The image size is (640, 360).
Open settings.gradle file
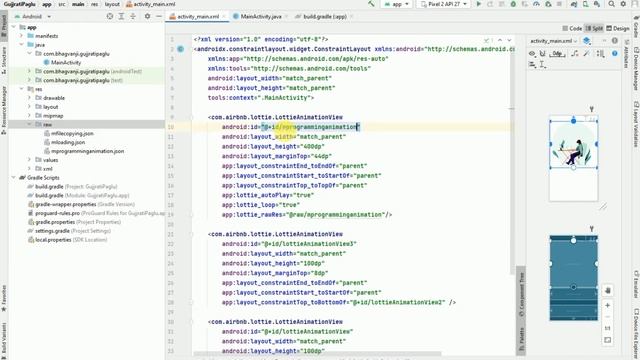point(52,231)
